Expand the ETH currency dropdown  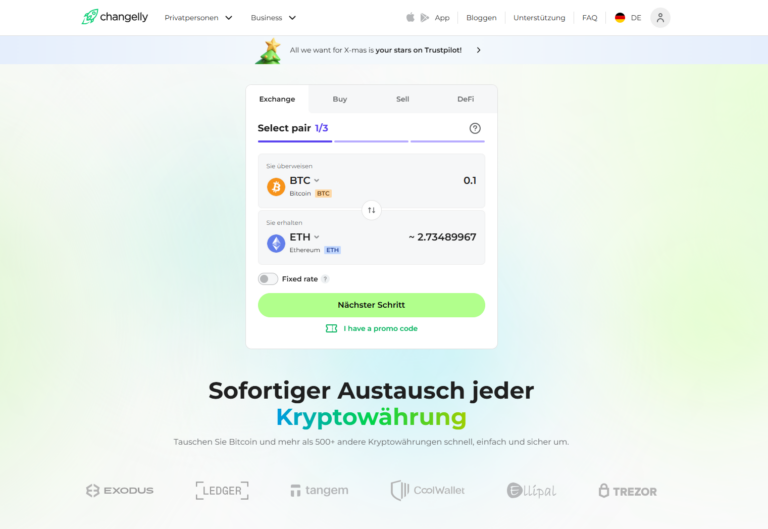coord(304,237)
